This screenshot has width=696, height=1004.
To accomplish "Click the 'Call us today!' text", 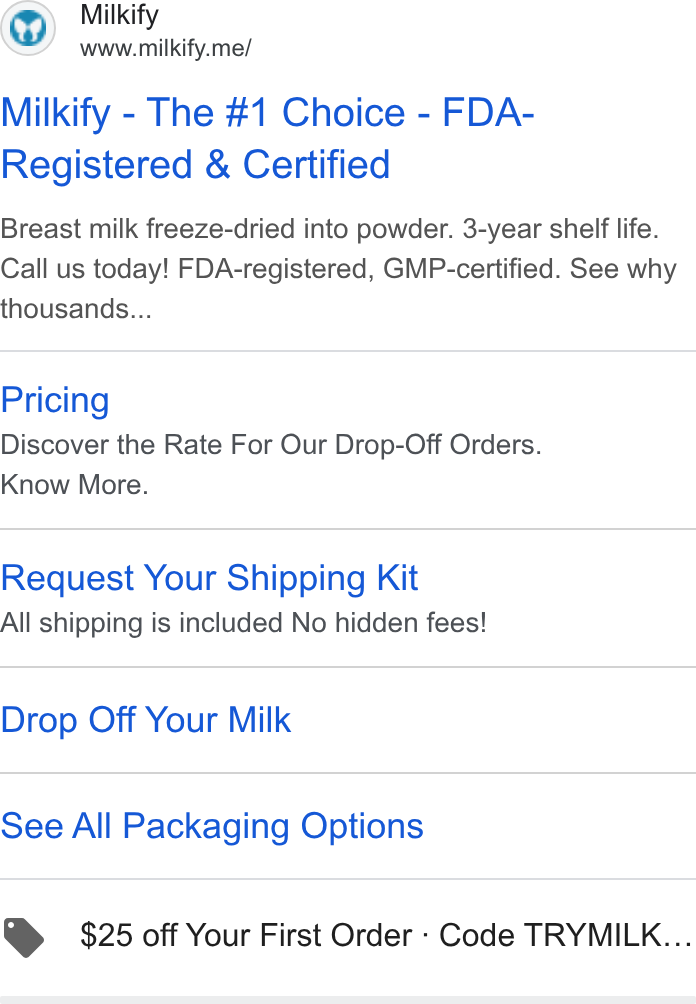I will [x=85, y=269].
